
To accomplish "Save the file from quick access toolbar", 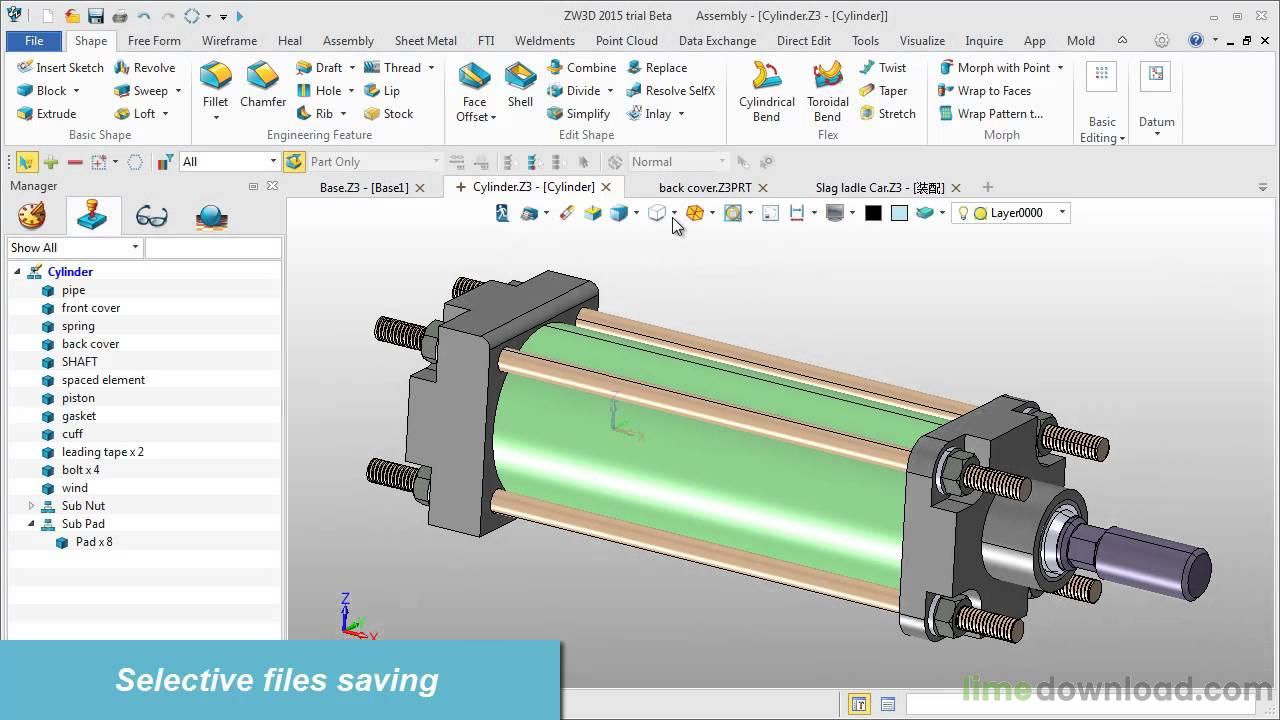I will pos(96,16).
